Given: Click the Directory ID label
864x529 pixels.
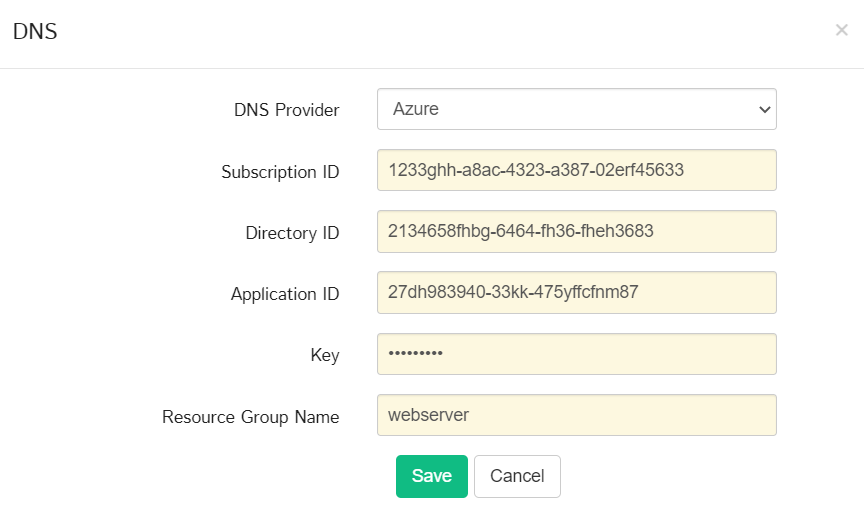Looking at the screenshot, I should 292,233.
